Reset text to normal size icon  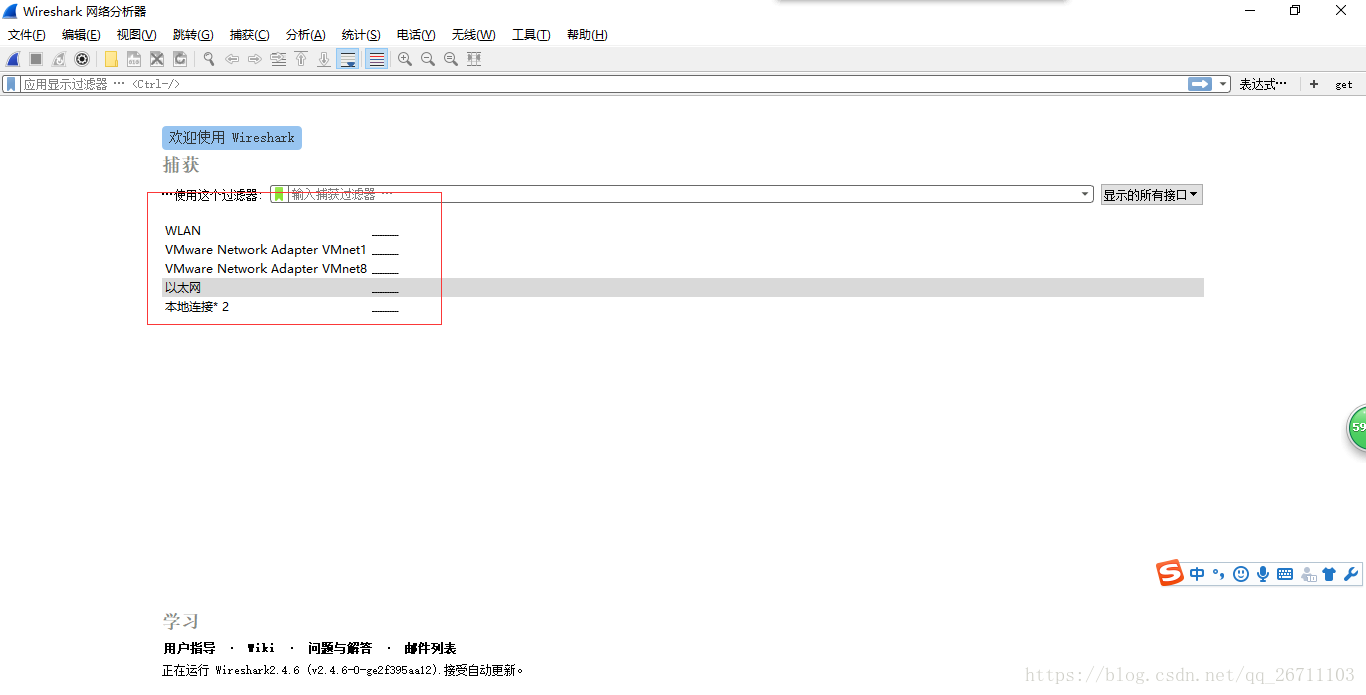(451, 59)
